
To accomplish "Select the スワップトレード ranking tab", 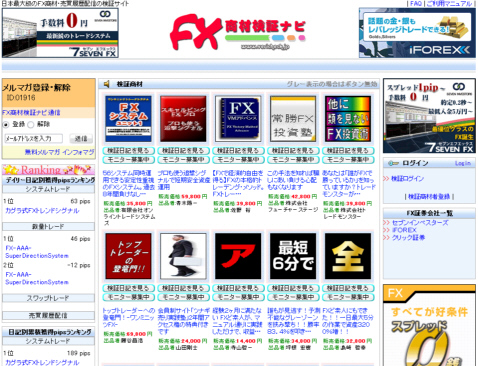I will coord(48,298).
